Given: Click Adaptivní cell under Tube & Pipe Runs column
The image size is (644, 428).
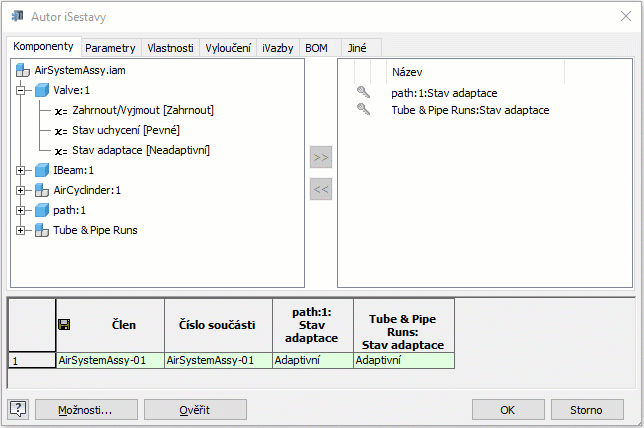Looking at the screenshot, I should (x=404, y=360).
